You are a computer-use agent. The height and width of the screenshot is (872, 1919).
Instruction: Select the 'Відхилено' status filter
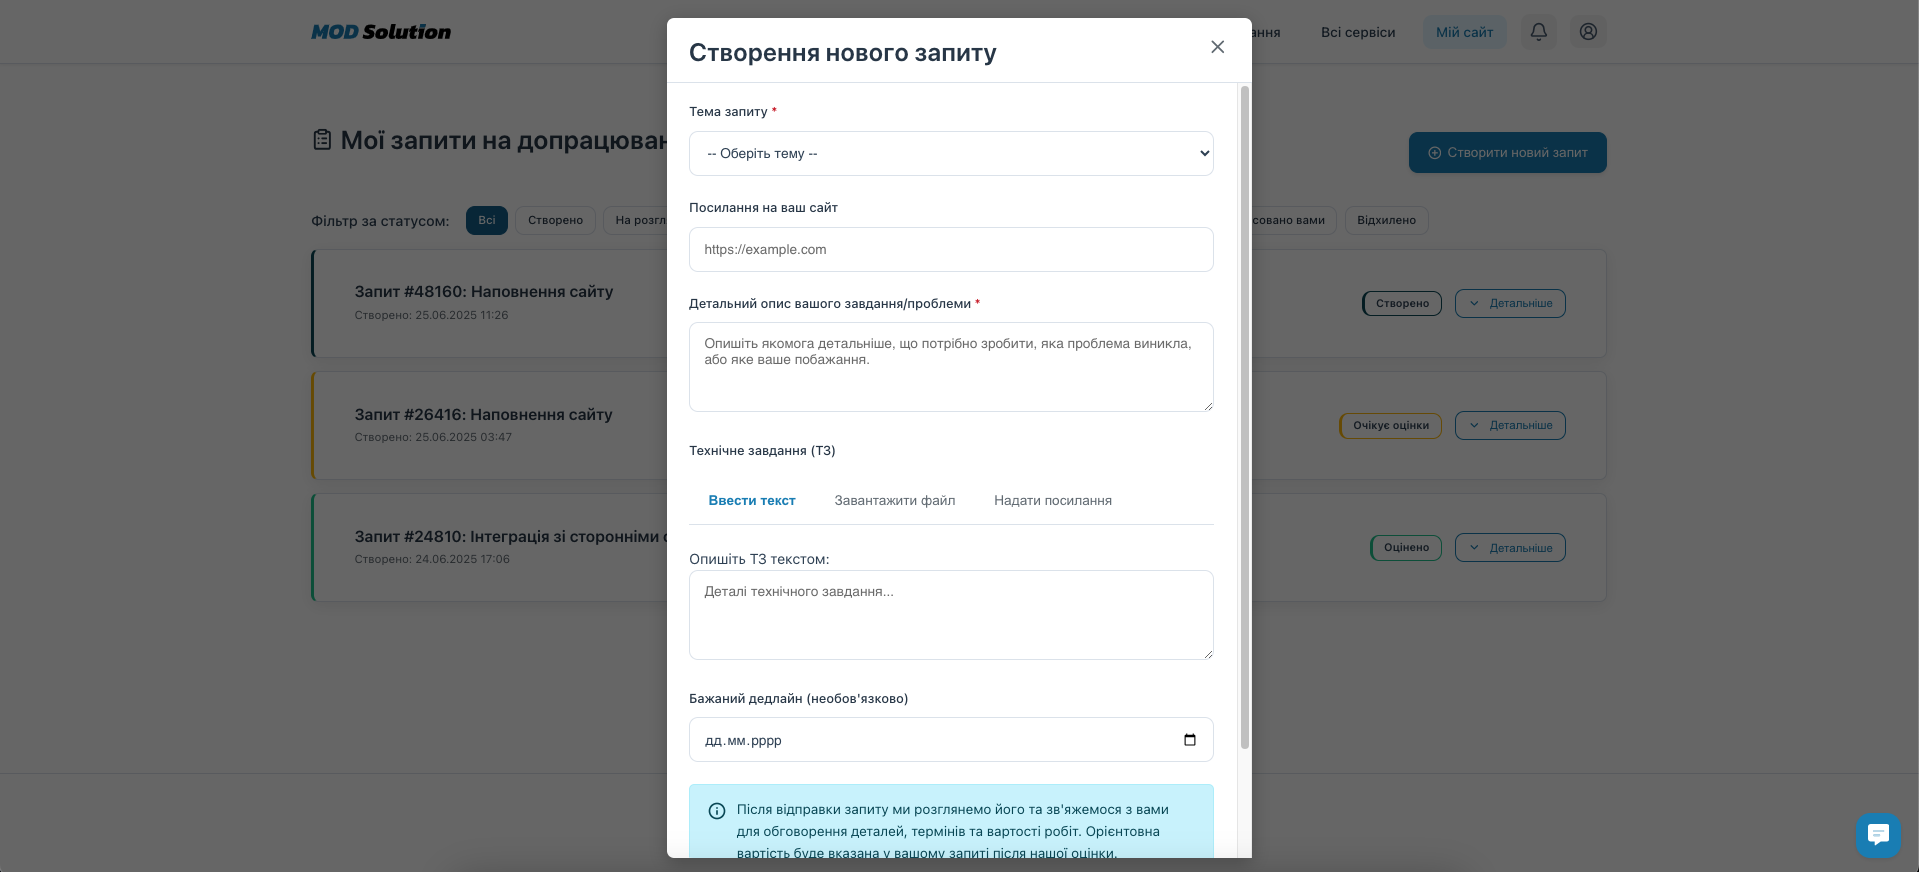coord(1386,220)
